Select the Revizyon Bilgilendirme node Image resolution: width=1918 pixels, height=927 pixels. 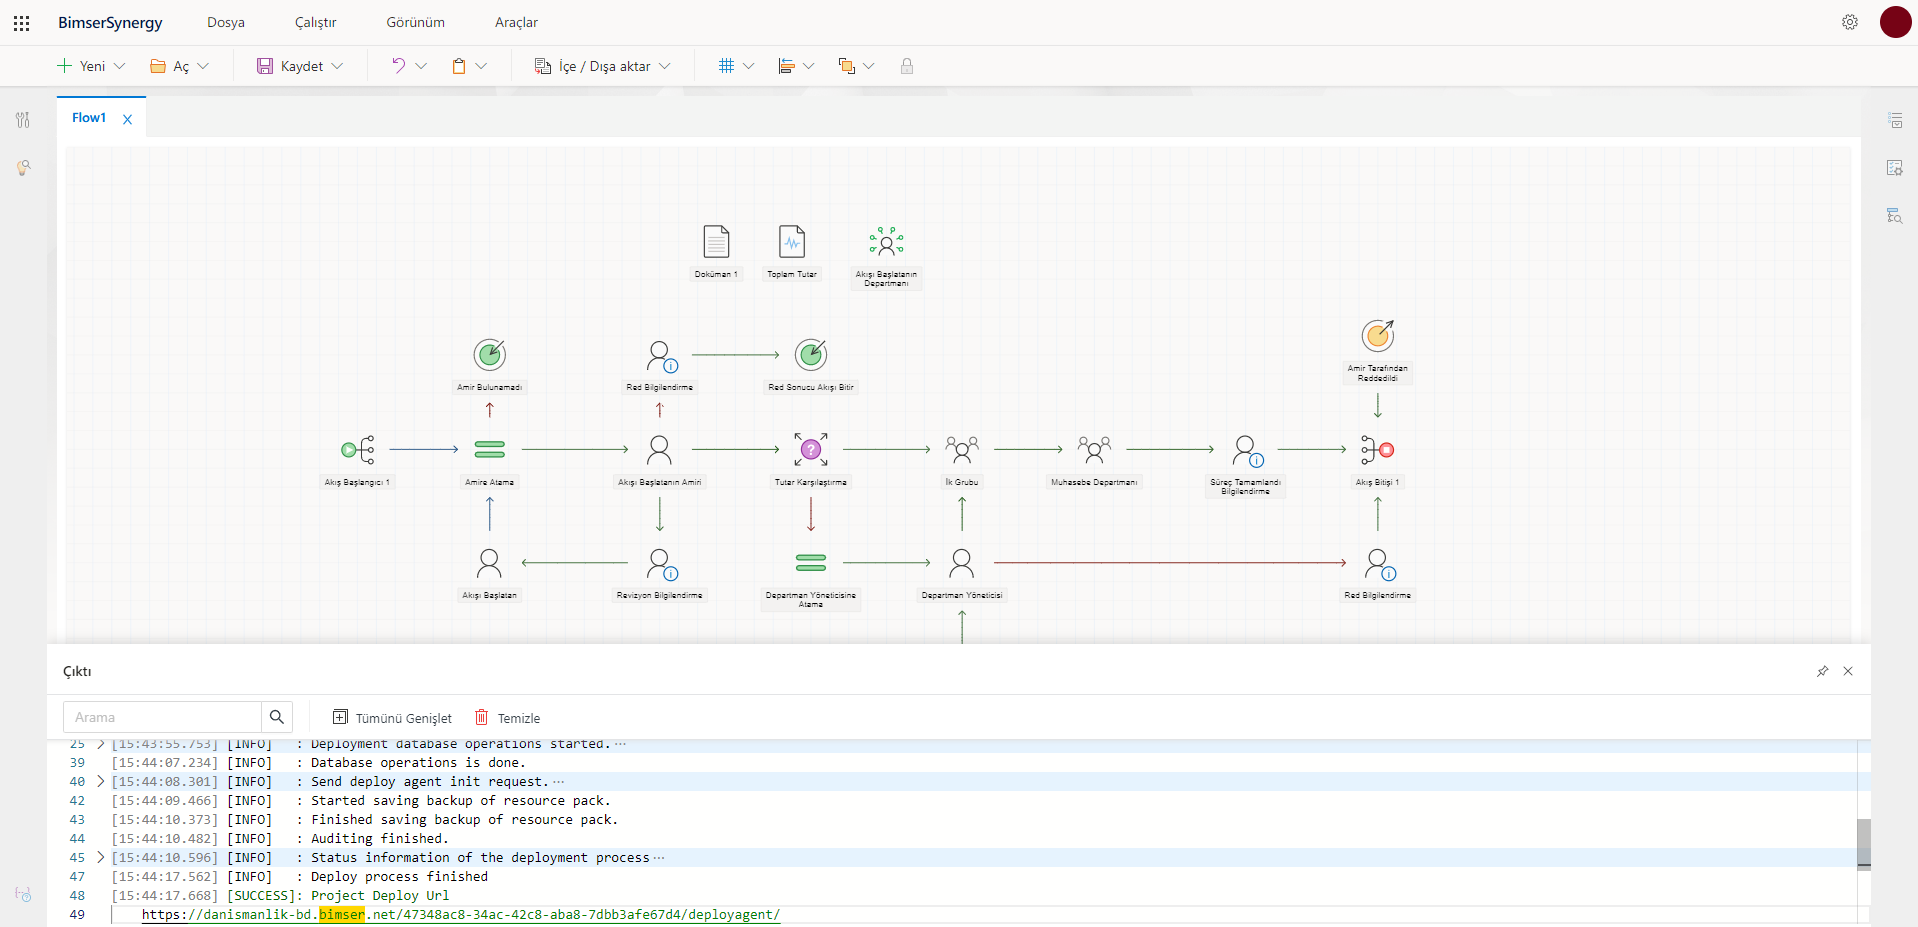[662, 564]
